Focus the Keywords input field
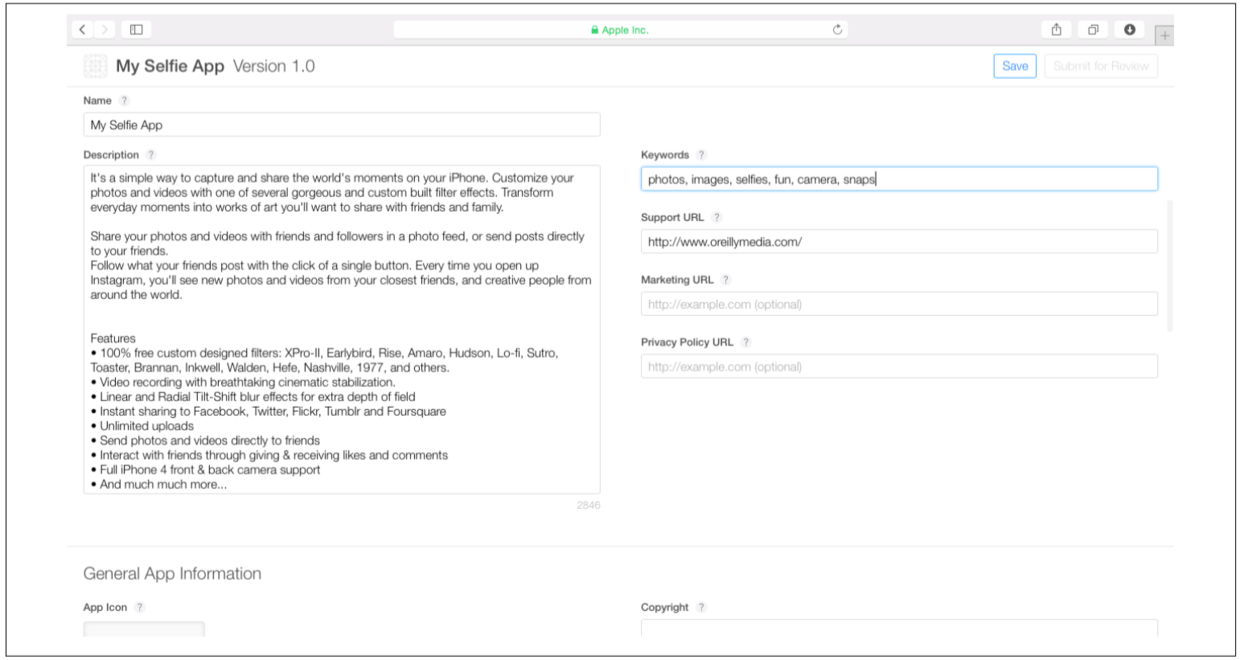Viewport: 1240px width, 660px height. pyautogui.click(x=898, y=179)
